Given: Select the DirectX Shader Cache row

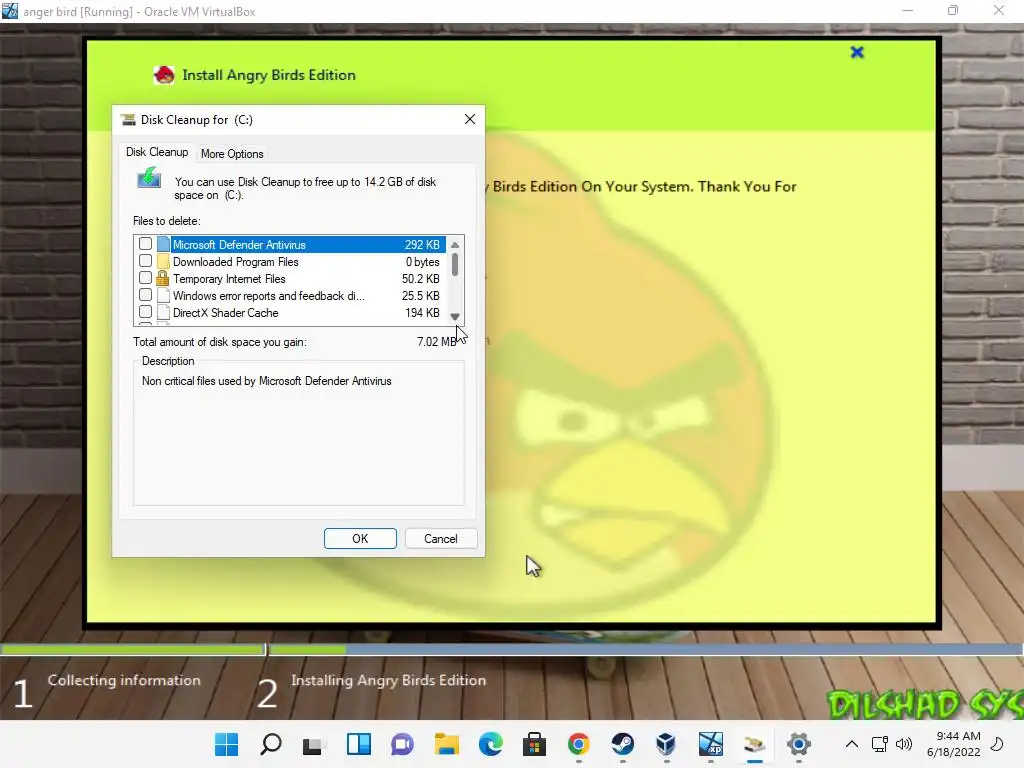Looking at the screenshot, I should pyautogui.click(x=290, y=313).
